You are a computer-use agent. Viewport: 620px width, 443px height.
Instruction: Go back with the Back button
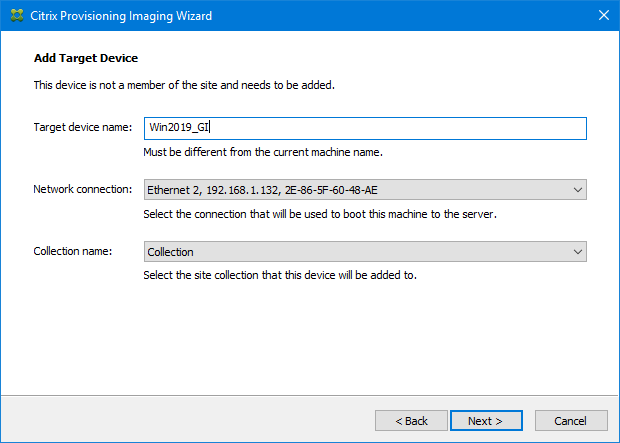point(411,421)
